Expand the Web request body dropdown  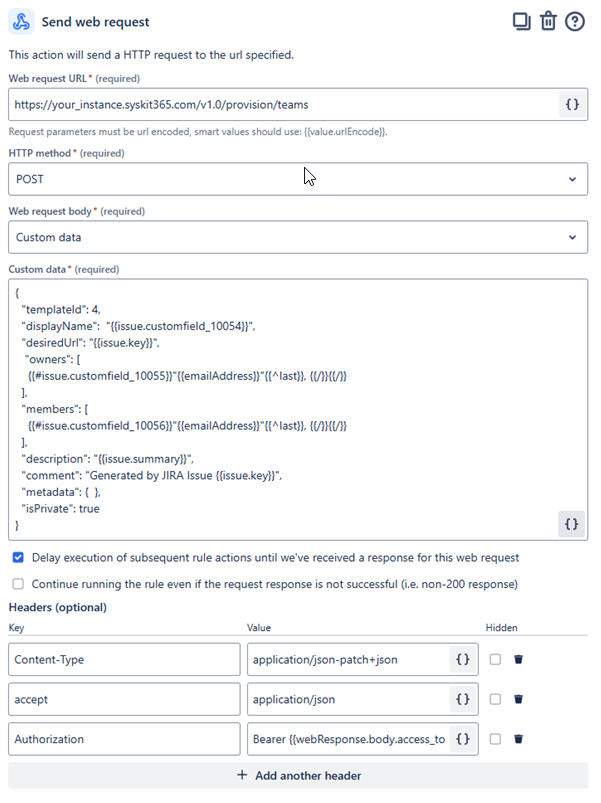(x=298, y=237)
